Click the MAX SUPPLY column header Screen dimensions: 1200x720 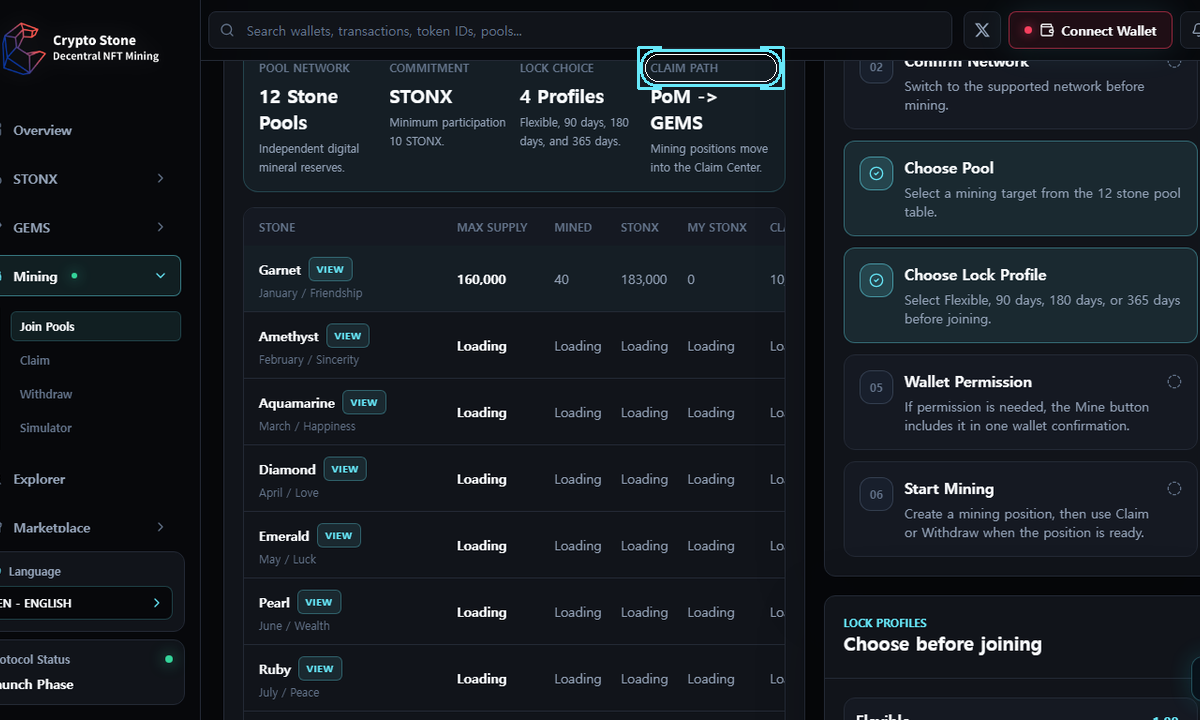click(x=492, y=228)
